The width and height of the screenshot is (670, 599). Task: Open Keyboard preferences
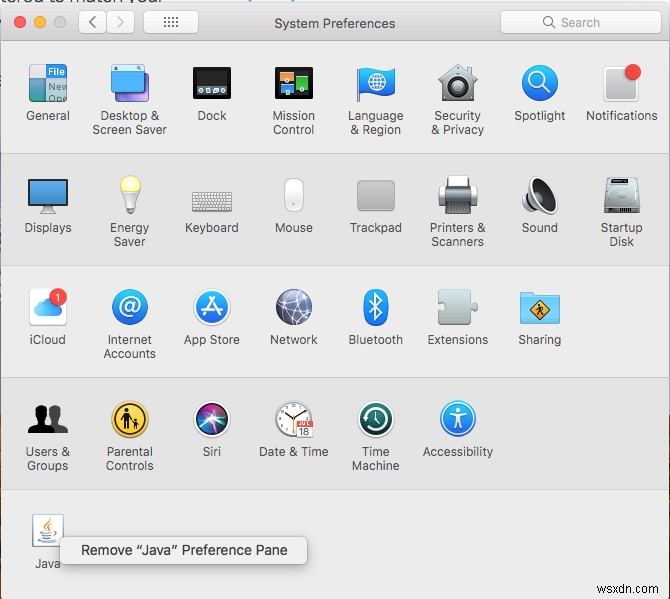[212, 201]
